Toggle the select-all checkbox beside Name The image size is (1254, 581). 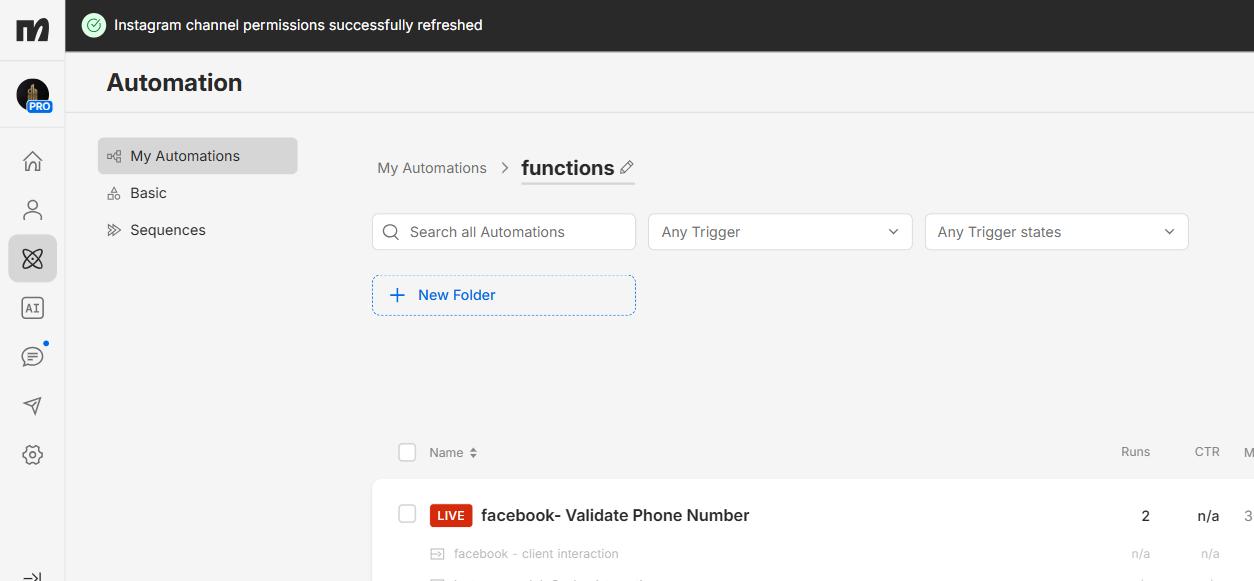point(407,452)
